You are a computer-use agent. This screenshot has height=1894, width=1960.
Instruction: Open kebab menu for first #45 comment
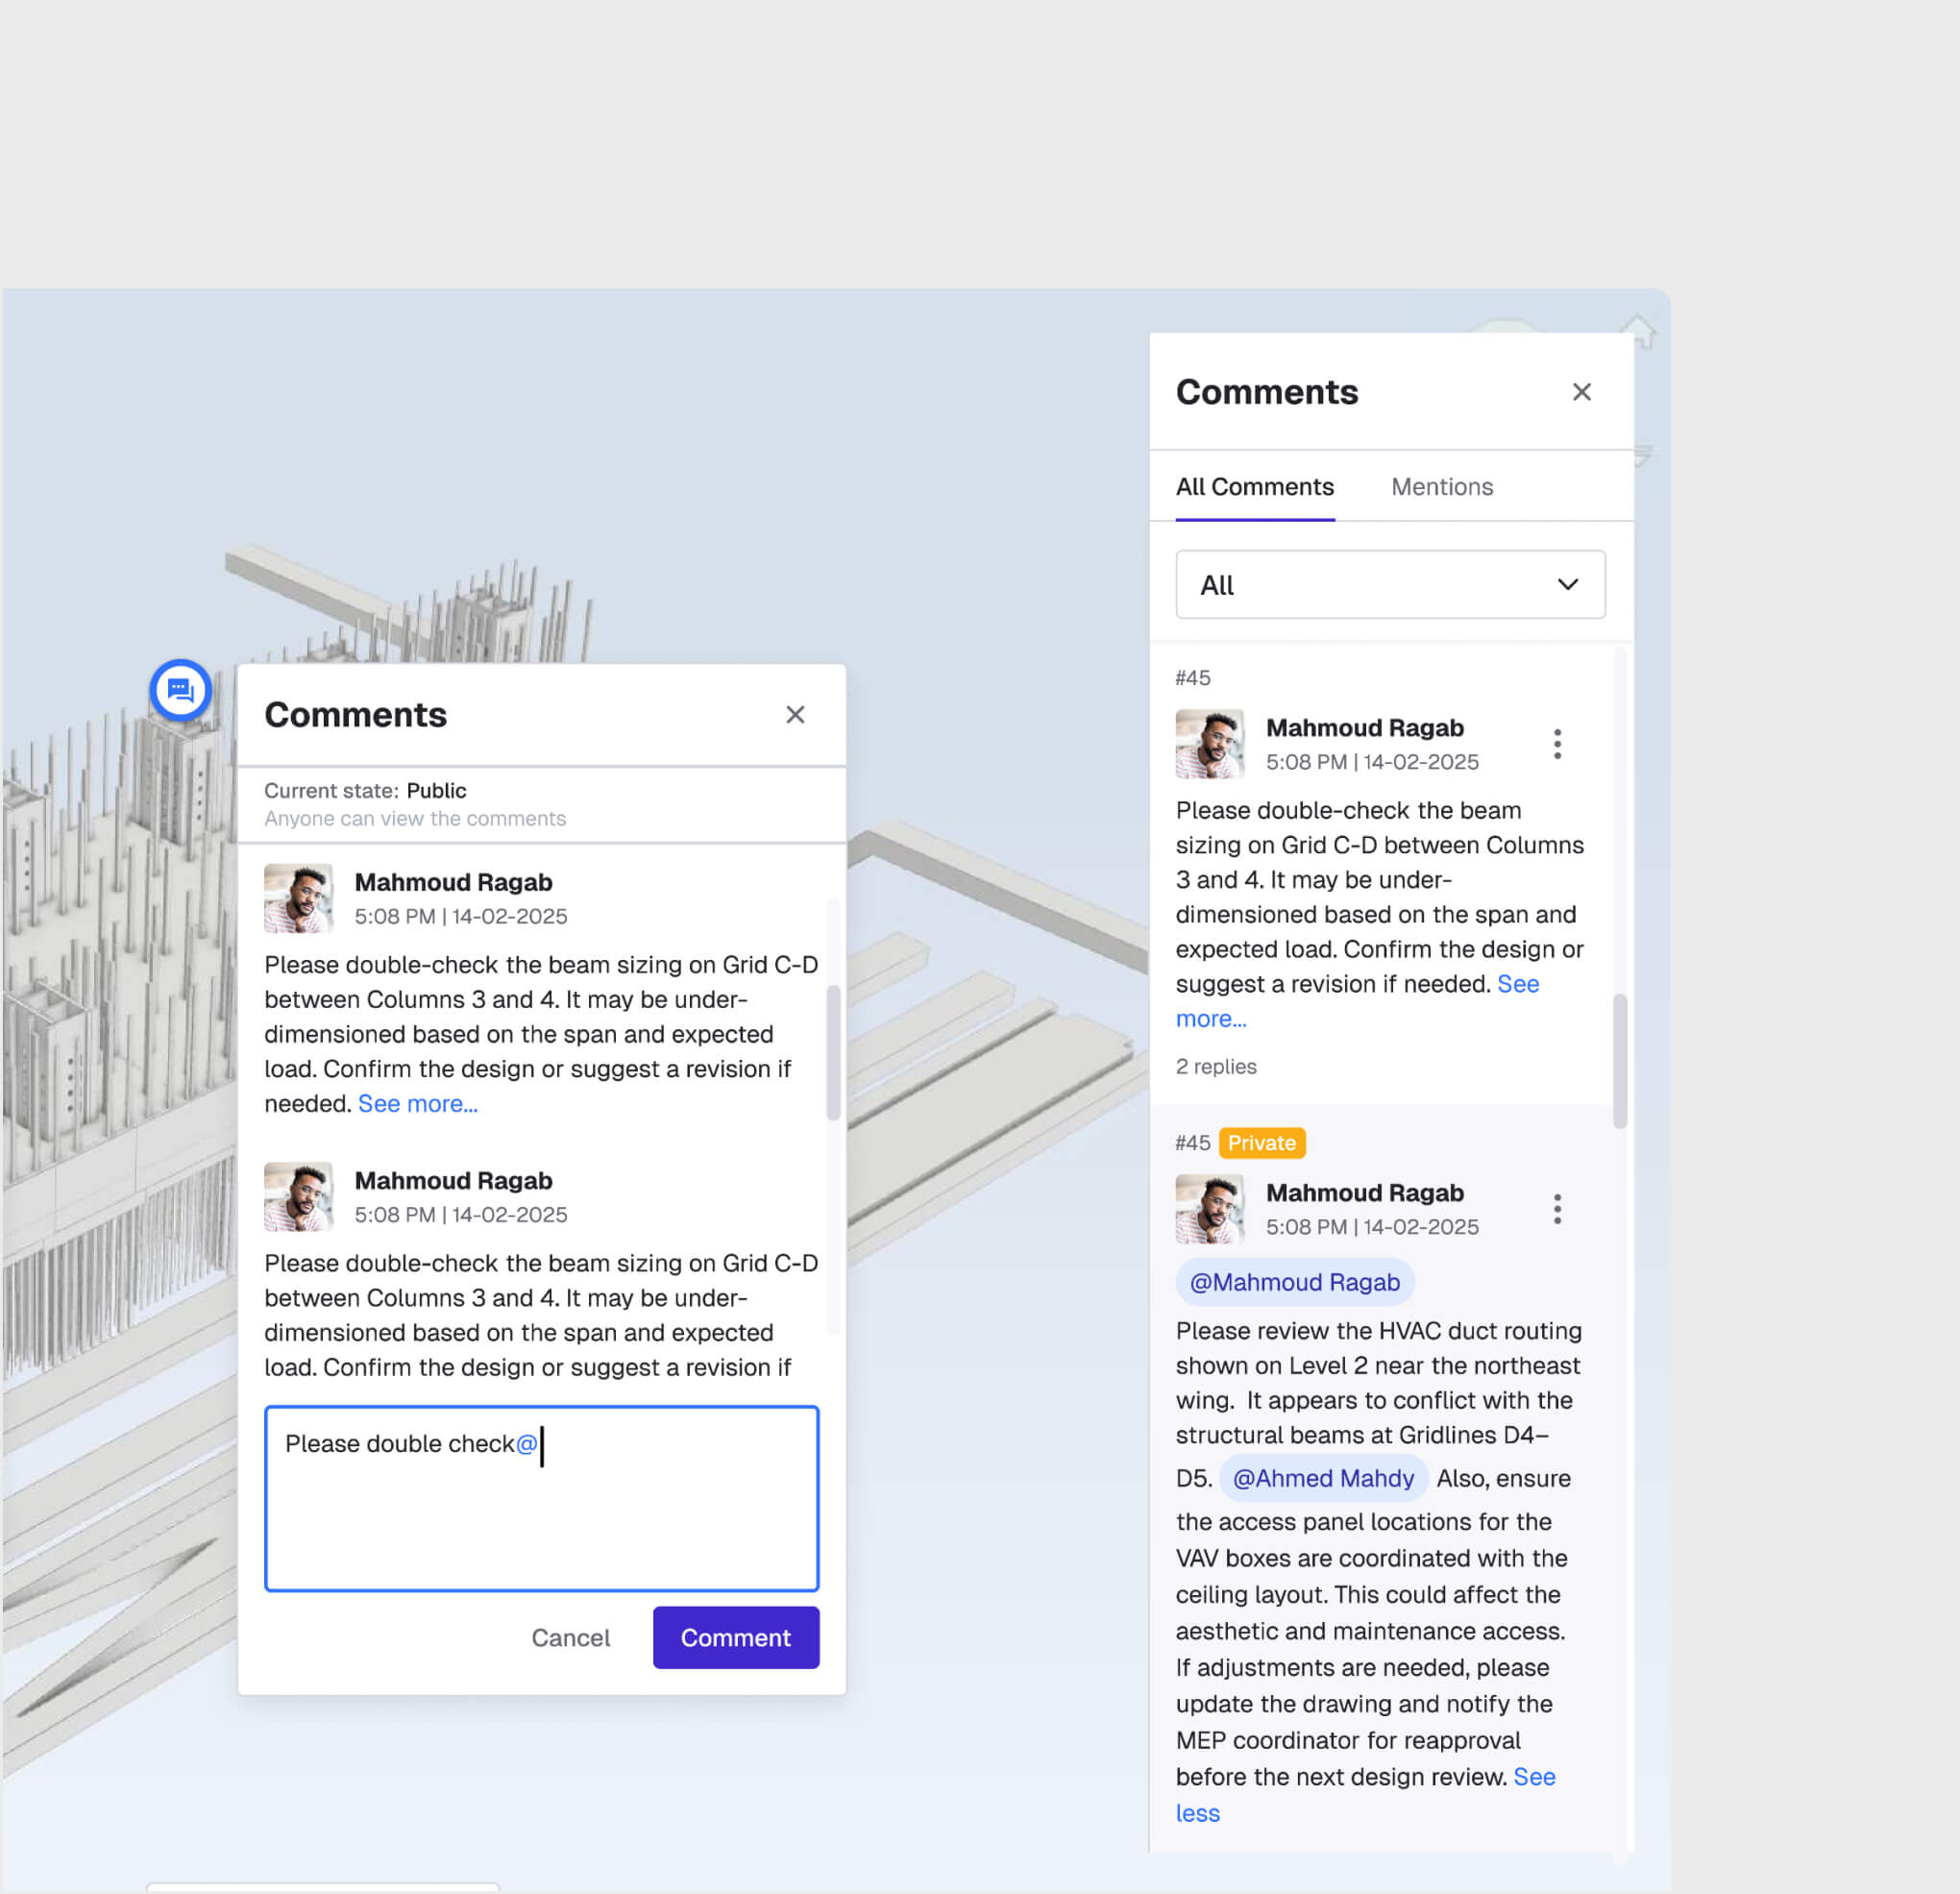pos(1557,744)
